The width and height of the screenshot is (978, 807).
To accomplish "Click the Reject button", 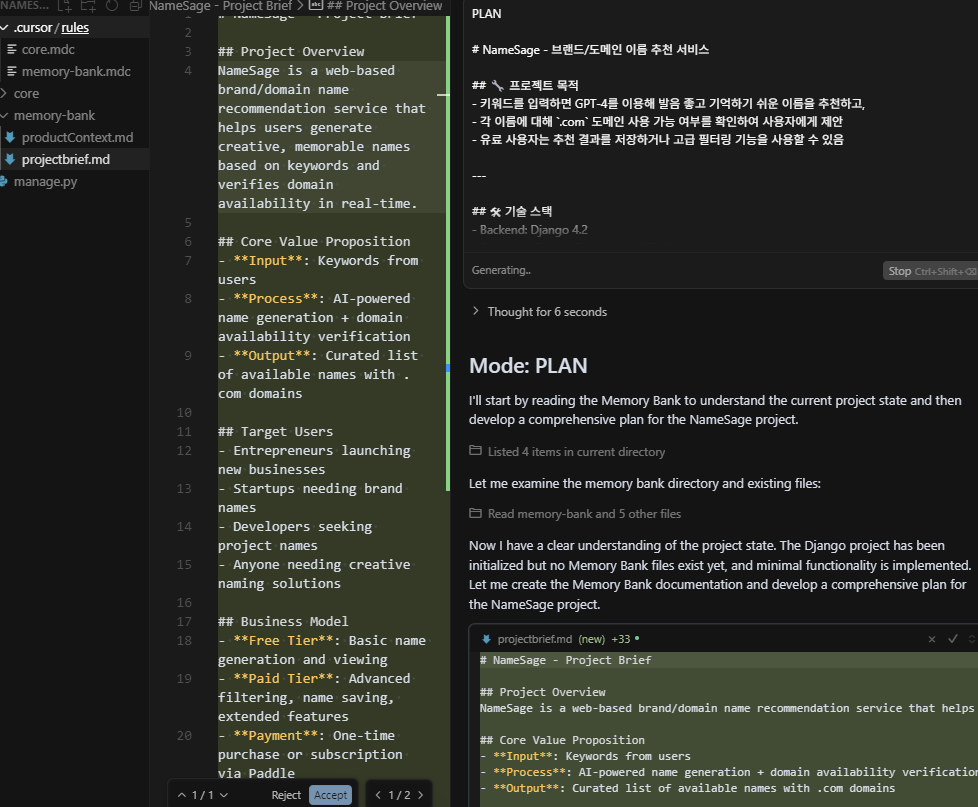I will 286,795.
